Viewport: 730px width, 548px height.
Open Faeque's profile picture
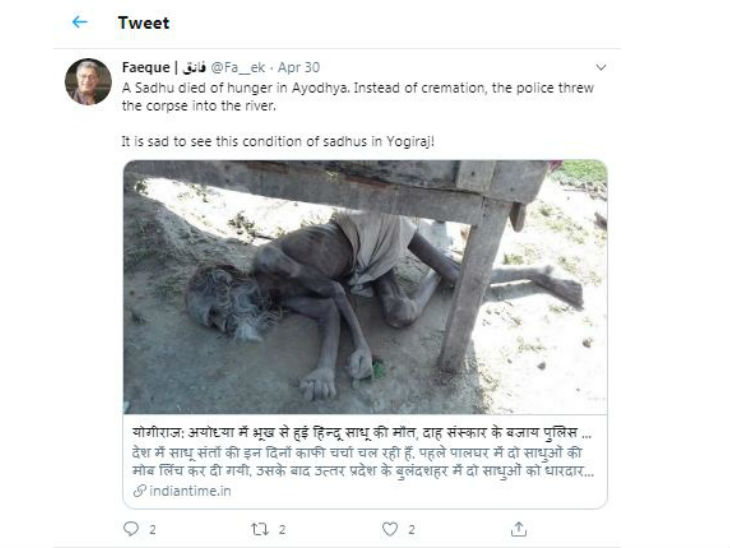coord(88,81)
